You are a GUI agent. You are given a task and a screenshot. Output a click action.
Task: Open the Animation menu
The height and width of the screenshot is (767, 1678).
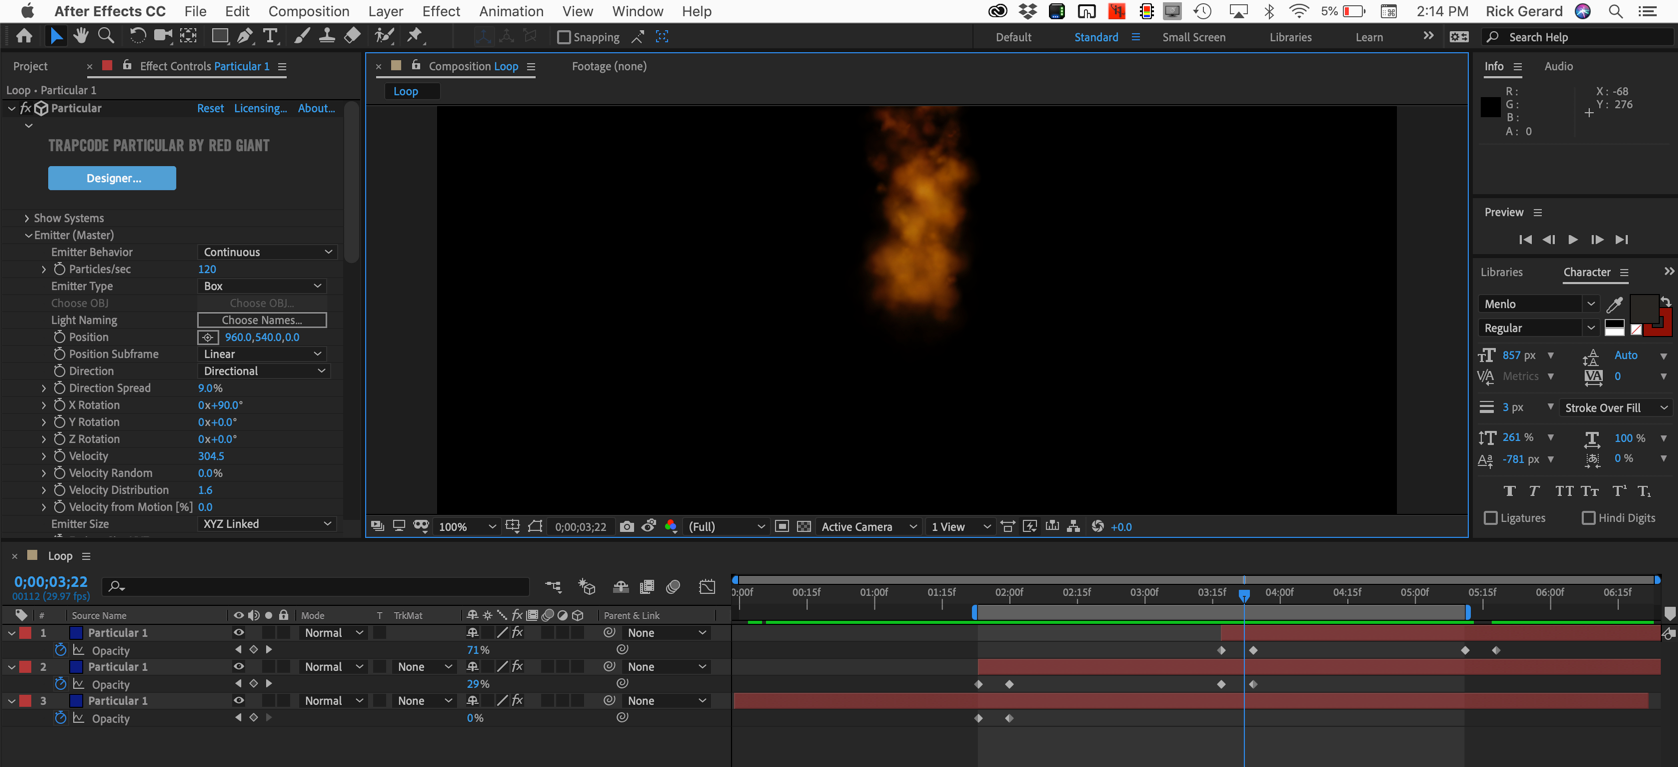coord(511,11)
